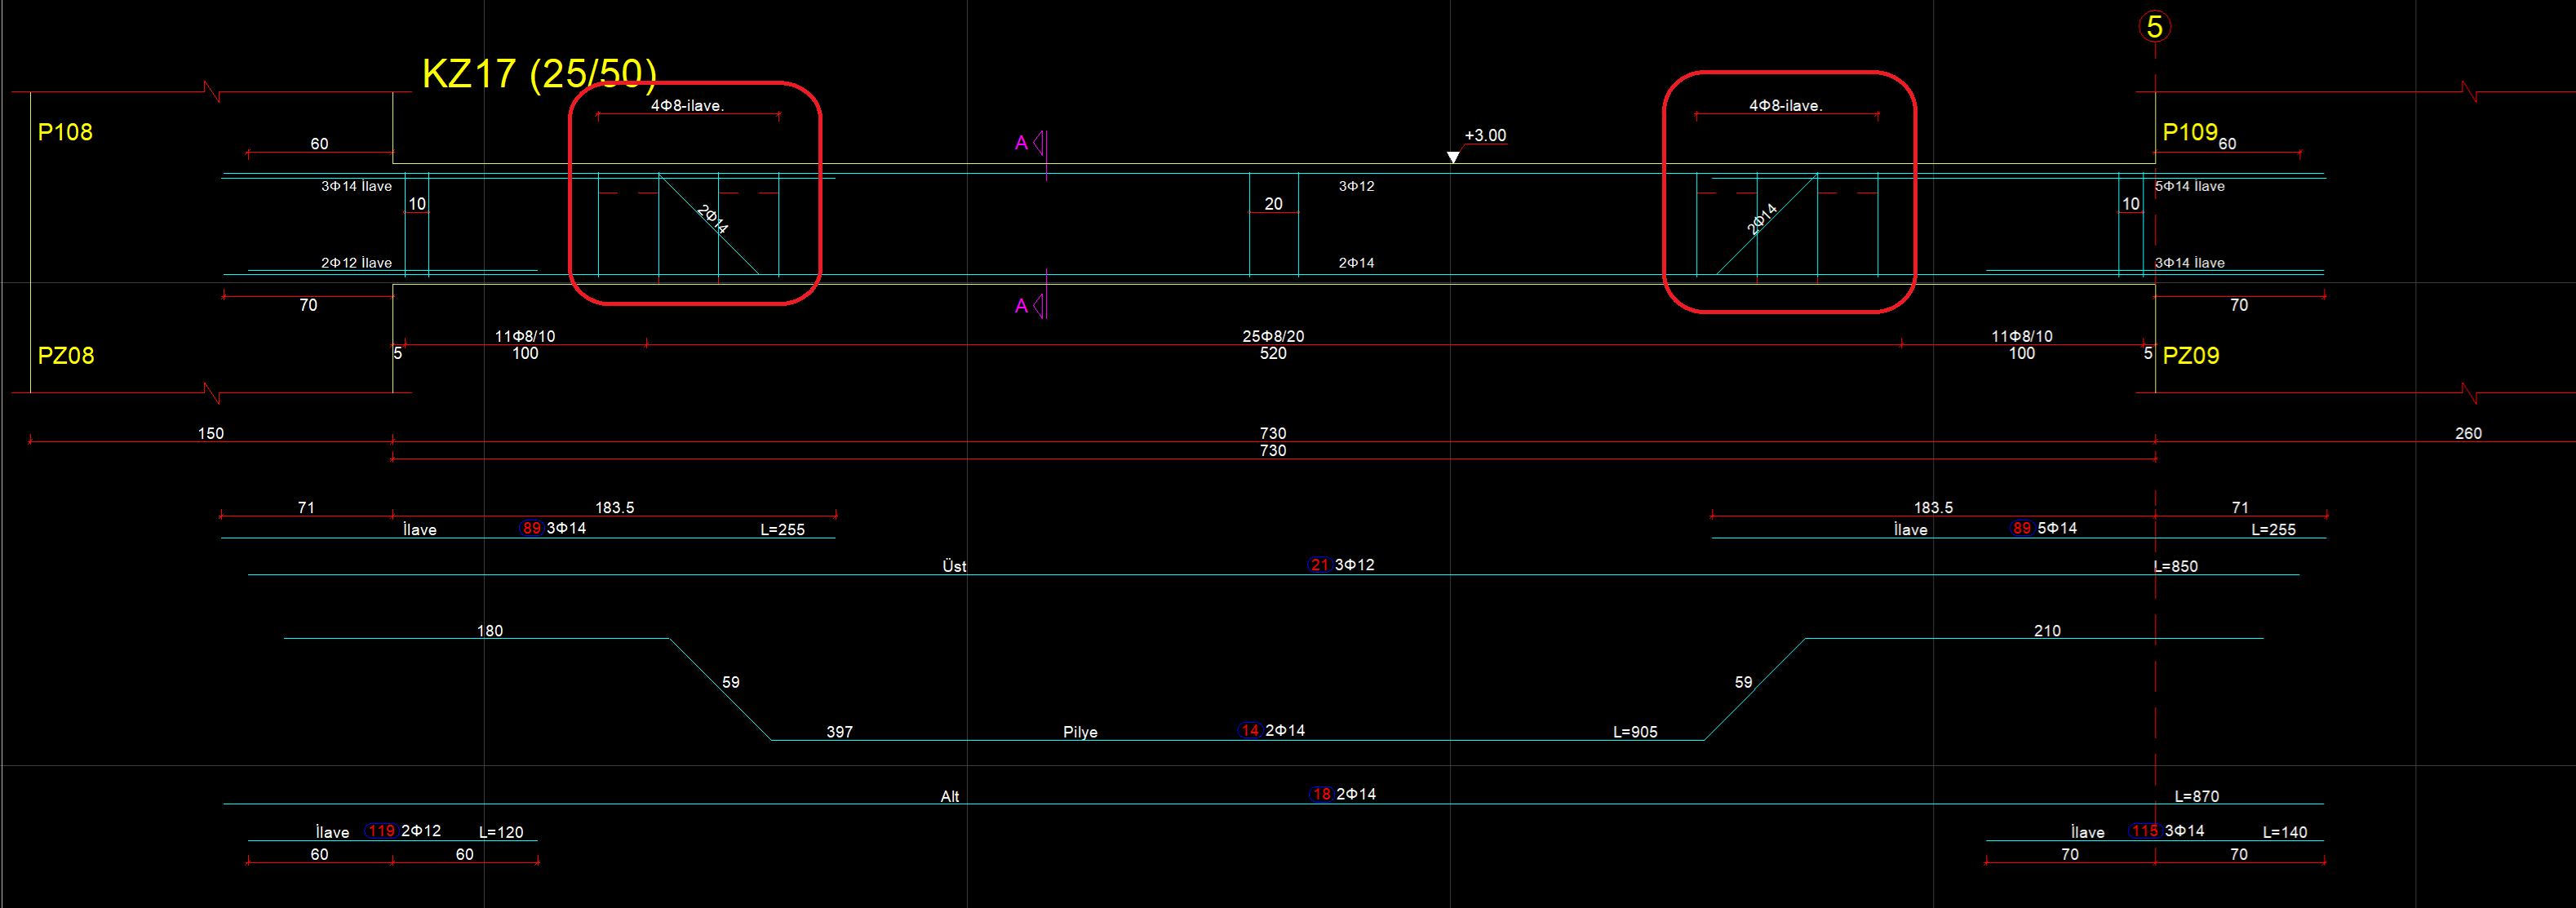Click position number 89 circle beside 3Φ14

[531, 528]
